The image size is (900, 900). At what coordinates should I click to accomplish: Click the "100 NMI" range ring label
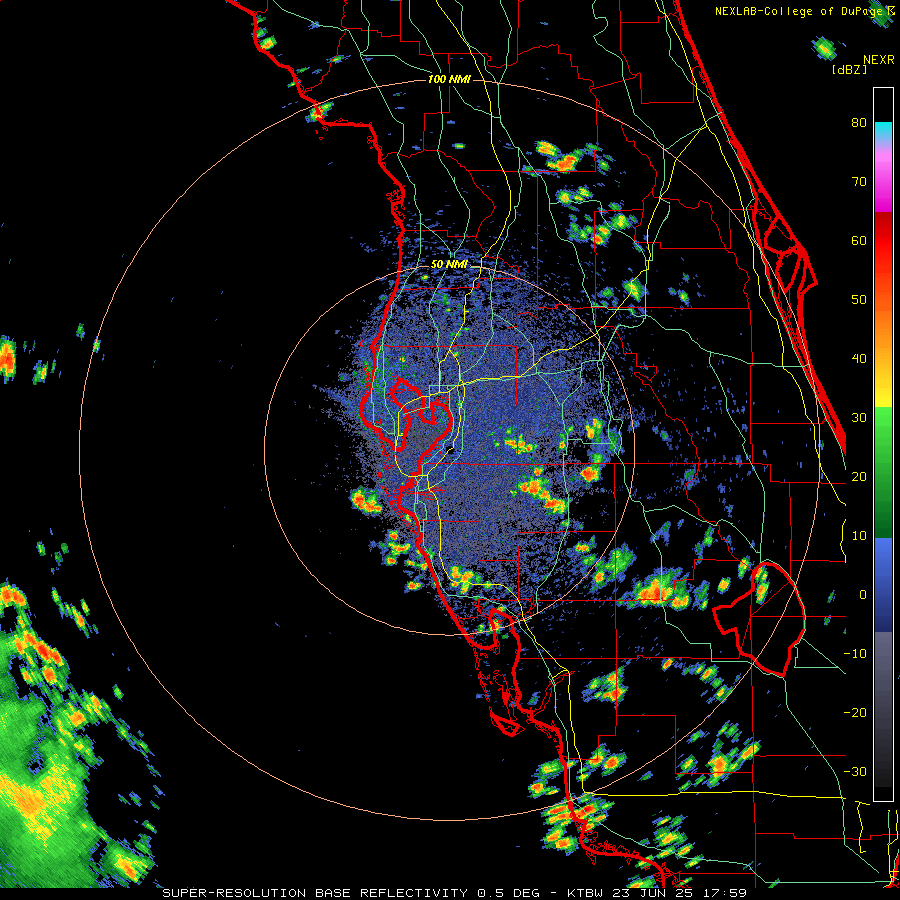(449, 79)
